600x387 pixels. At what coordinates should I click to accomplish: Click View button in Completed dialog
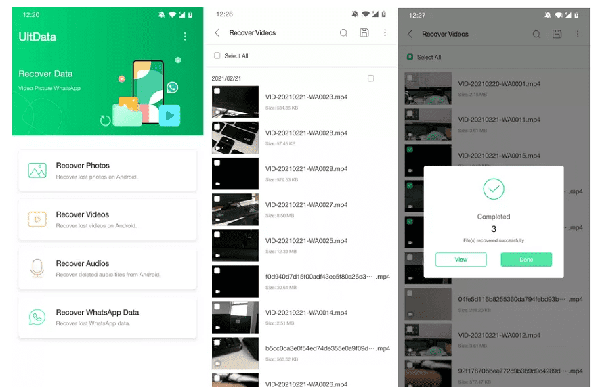click(461, 260)
